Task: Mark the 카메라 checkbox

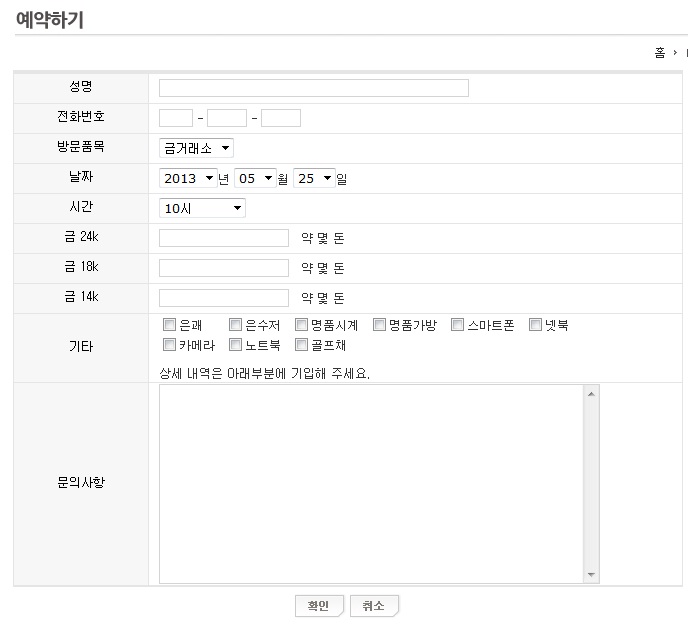Action: pos(169,345)
